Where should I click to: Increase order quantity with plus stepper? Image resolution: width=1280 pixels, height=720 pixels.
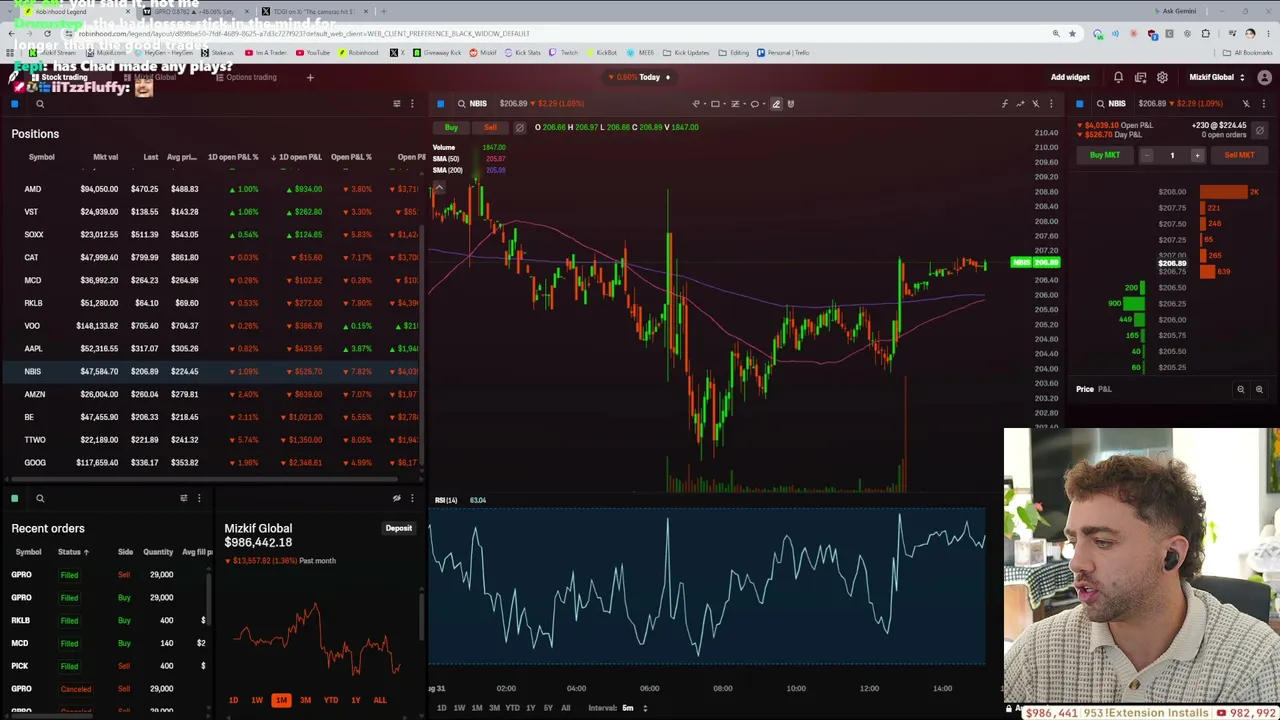1198,155
